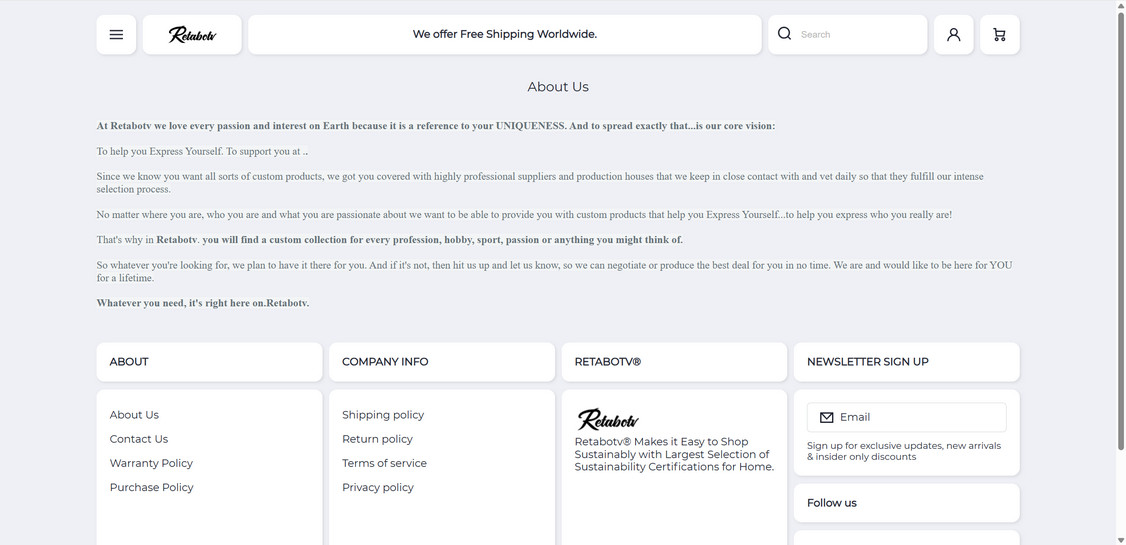Open the Privacy policy link
The height and width of the screenshot is (545, 1126).
coord(378,487)
